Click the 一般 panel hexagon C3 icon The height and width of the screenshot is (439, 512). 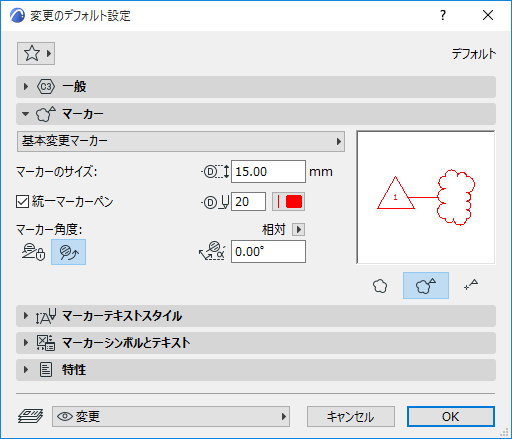point(46,87)
